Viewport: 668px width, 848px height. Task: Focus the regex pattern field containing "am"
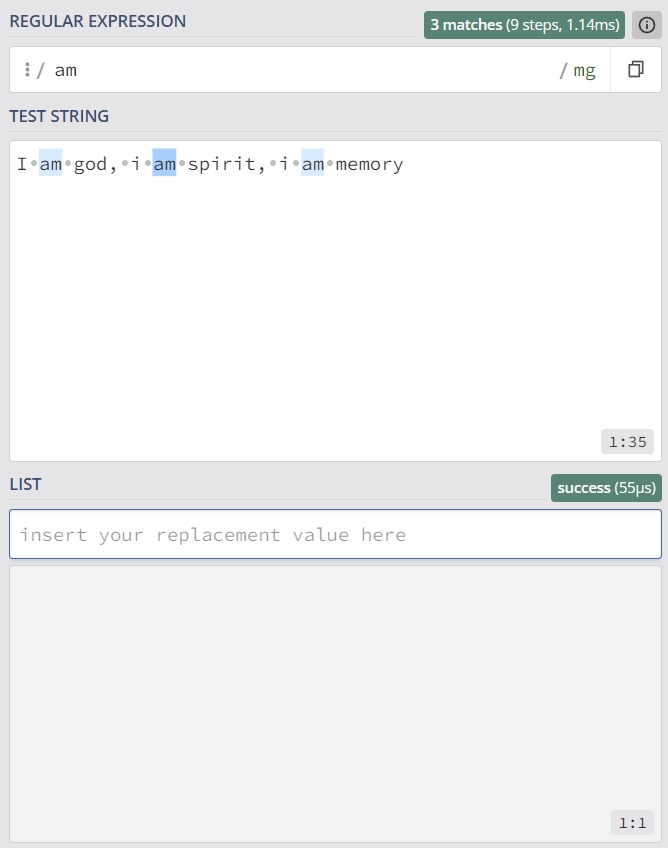click(x=300, y=70)
